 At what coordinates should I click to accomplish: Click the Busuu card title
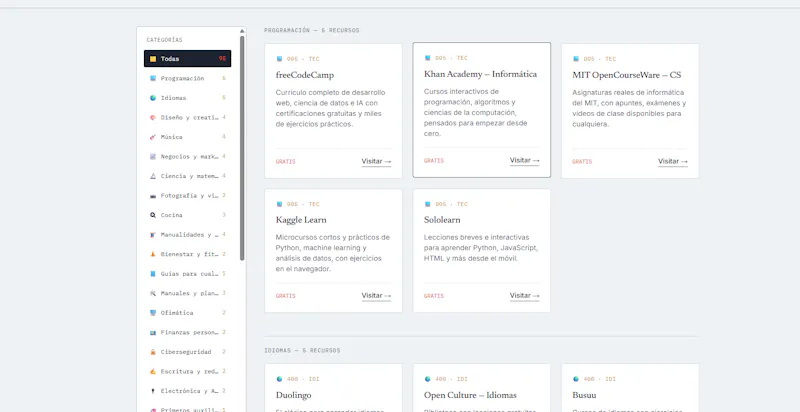click(x=584, y=396)
